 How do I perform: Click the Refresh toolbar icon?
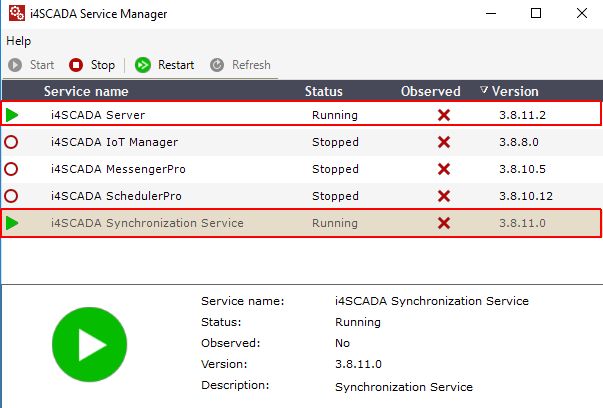217,65
